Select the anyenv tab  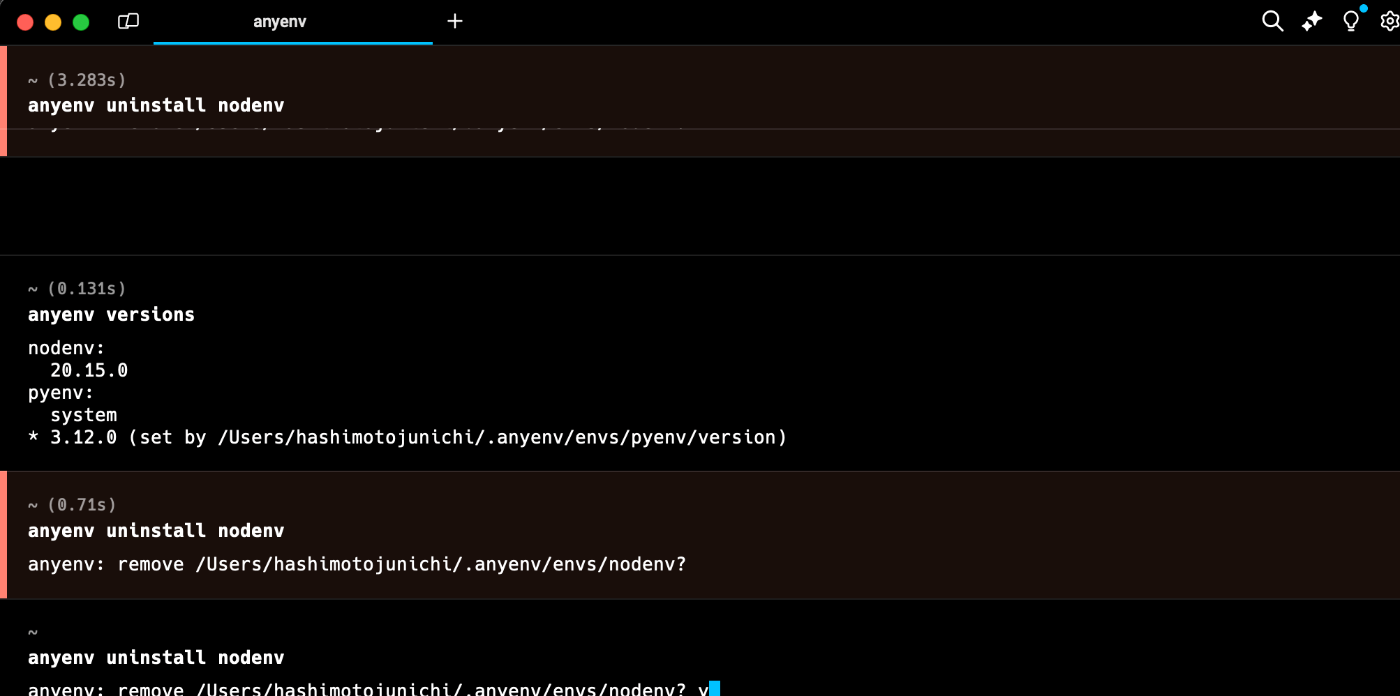pos(280,21)
